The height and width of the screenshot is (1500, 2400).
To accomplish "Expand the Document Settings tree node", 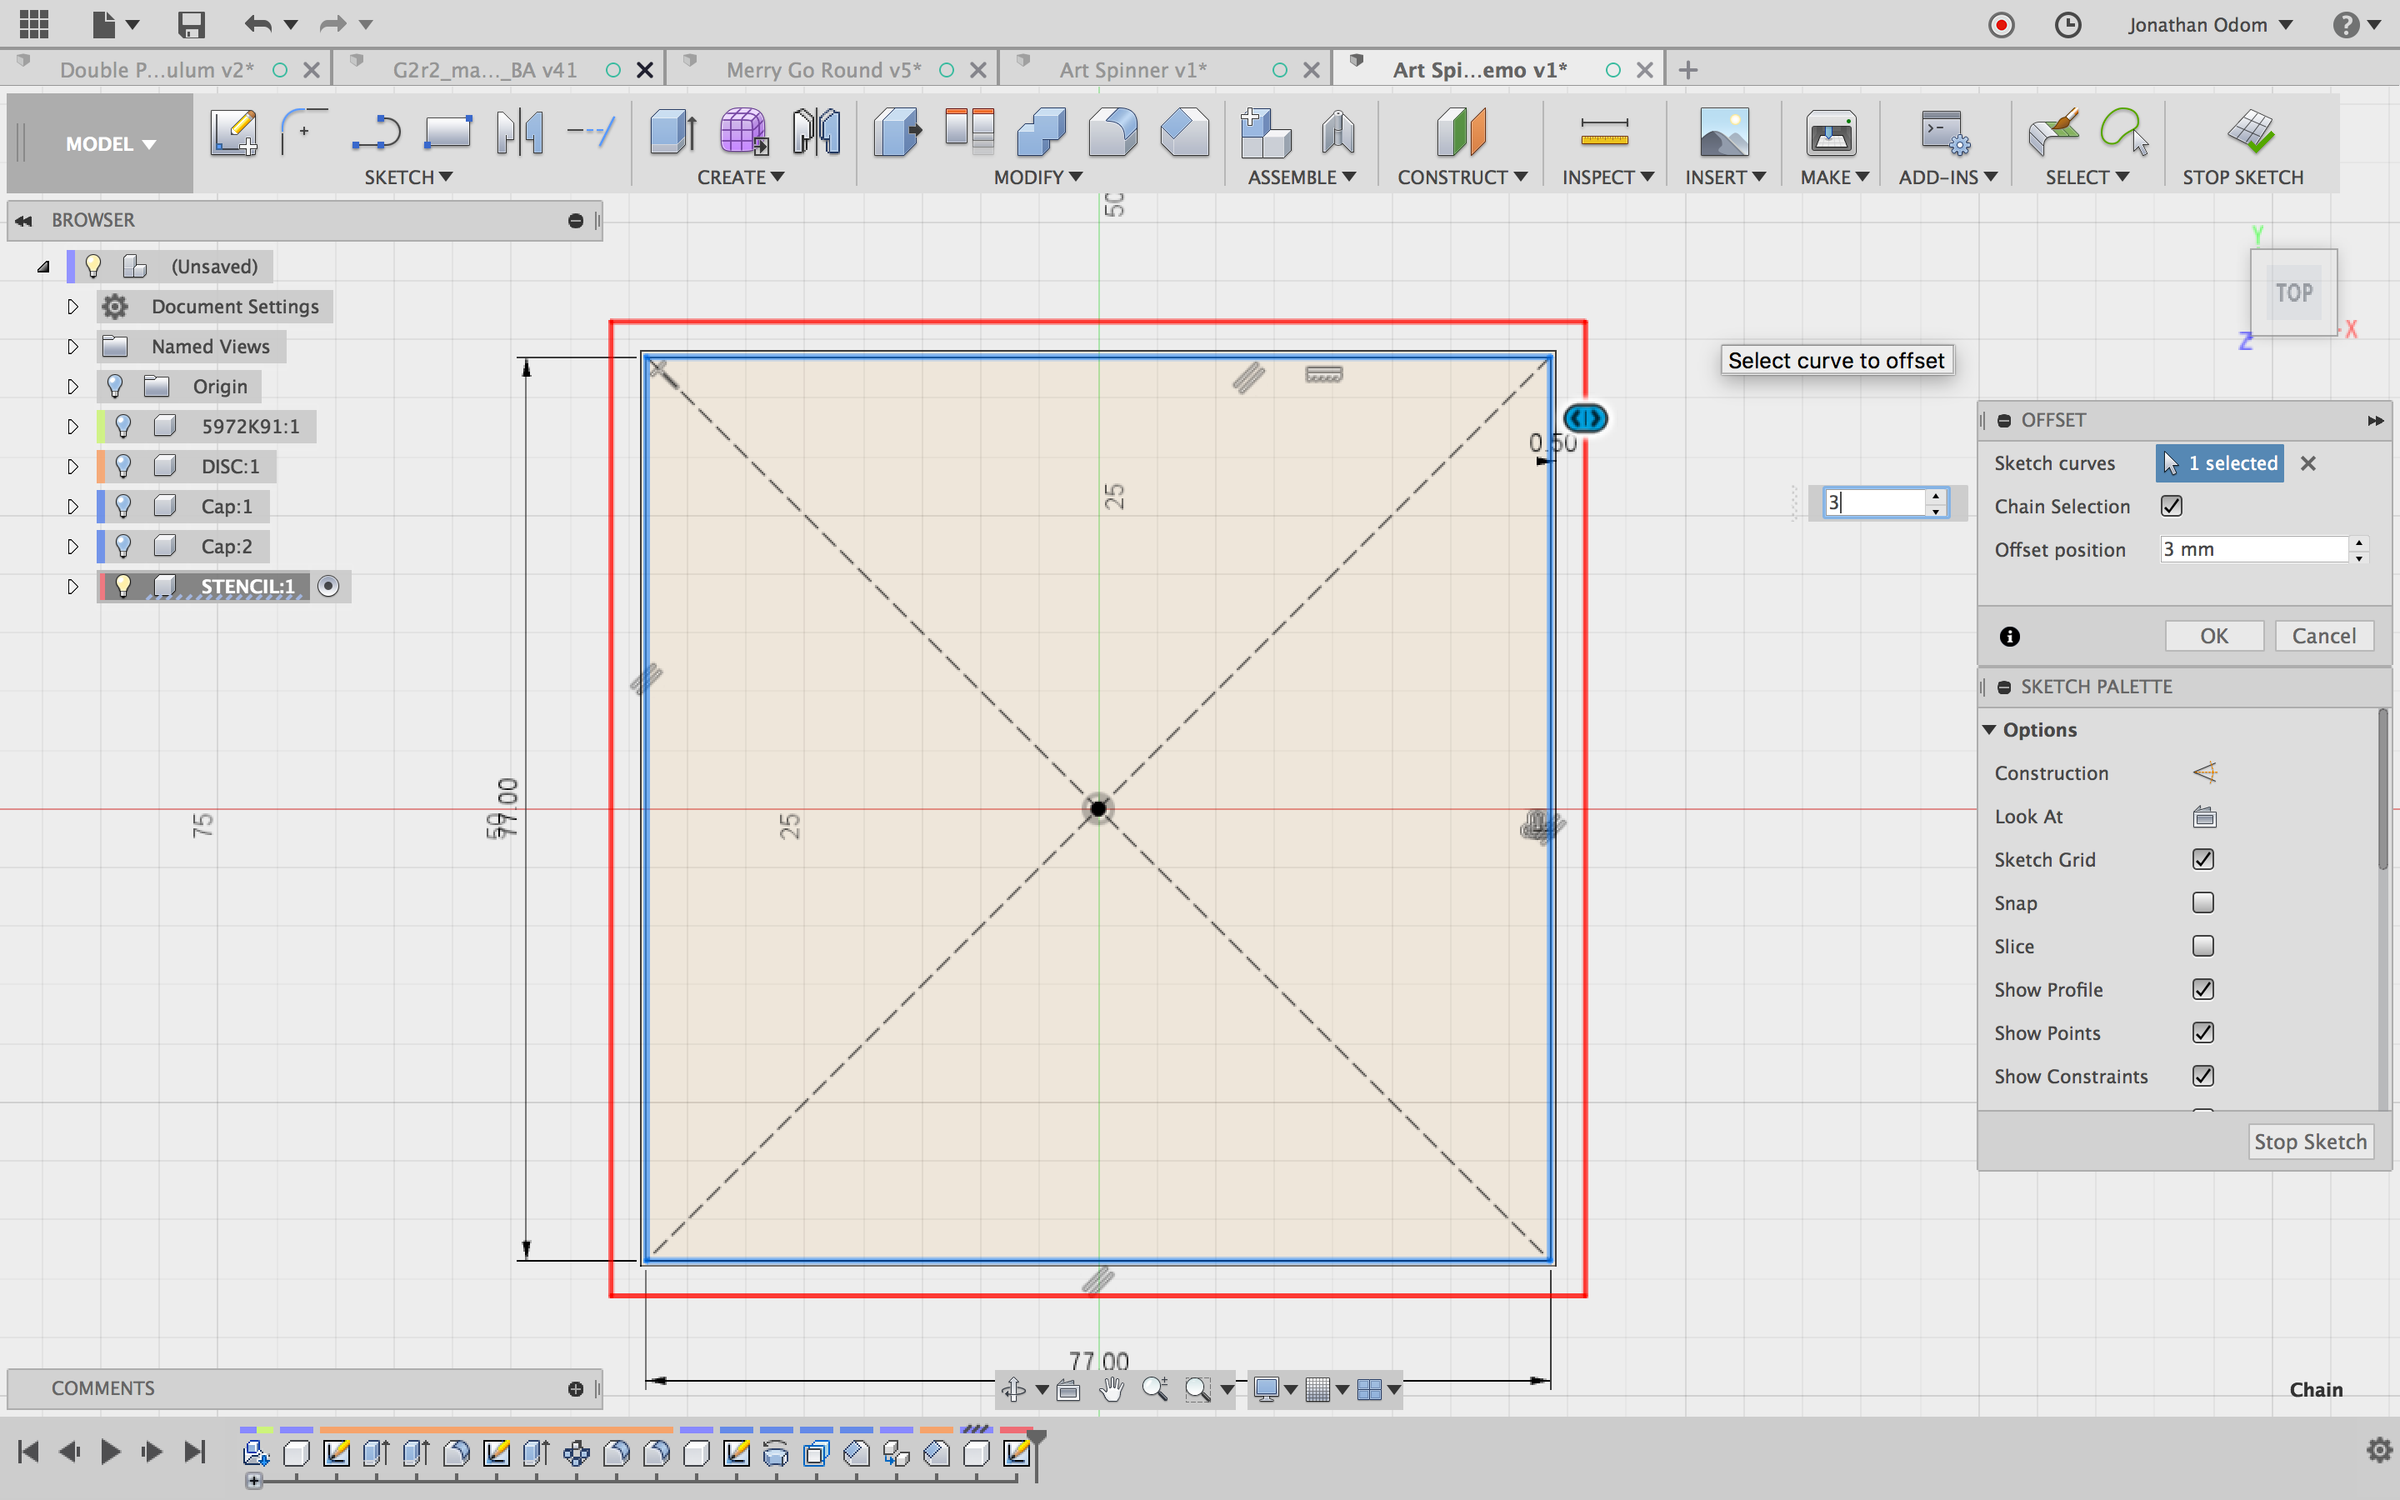I will [x=72, y=306].
